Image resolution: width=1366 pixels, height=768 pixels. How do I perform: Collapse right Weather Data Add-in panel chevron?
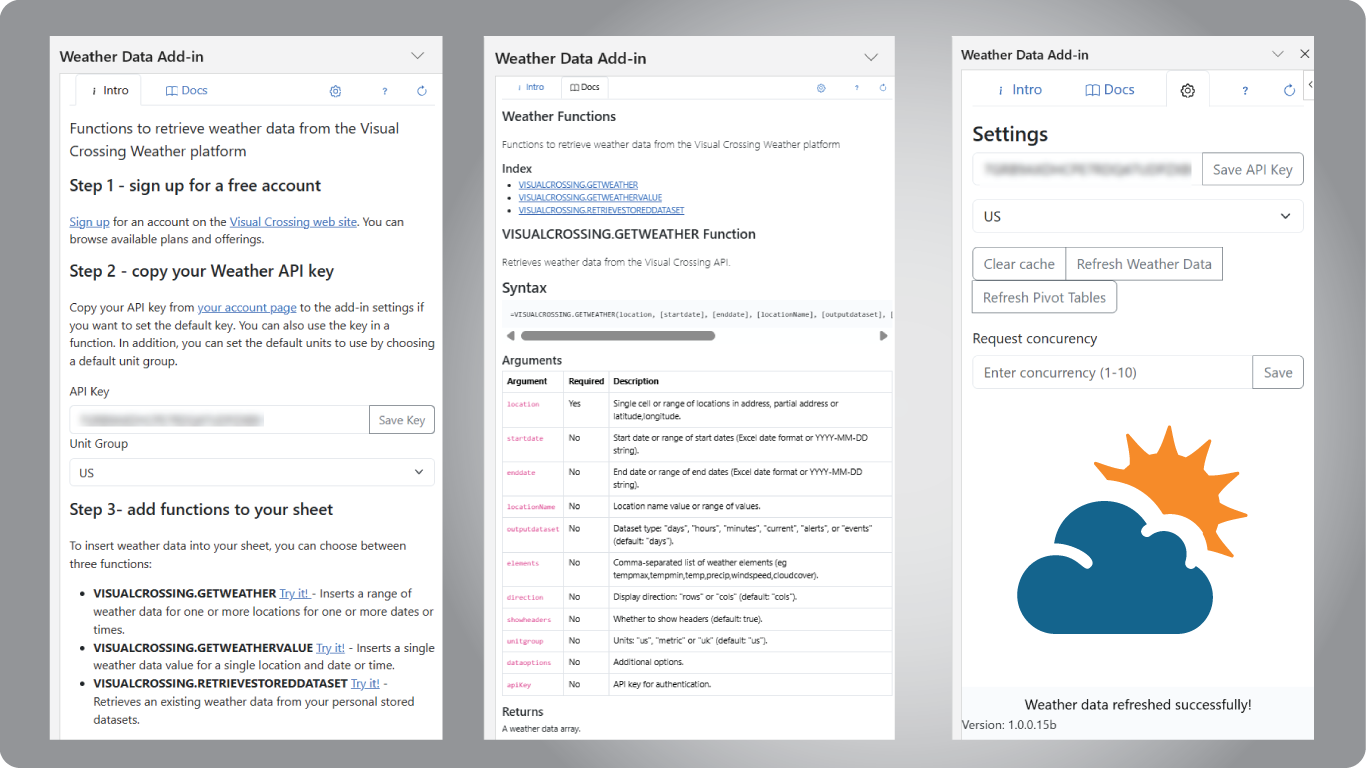(1277, 54)
